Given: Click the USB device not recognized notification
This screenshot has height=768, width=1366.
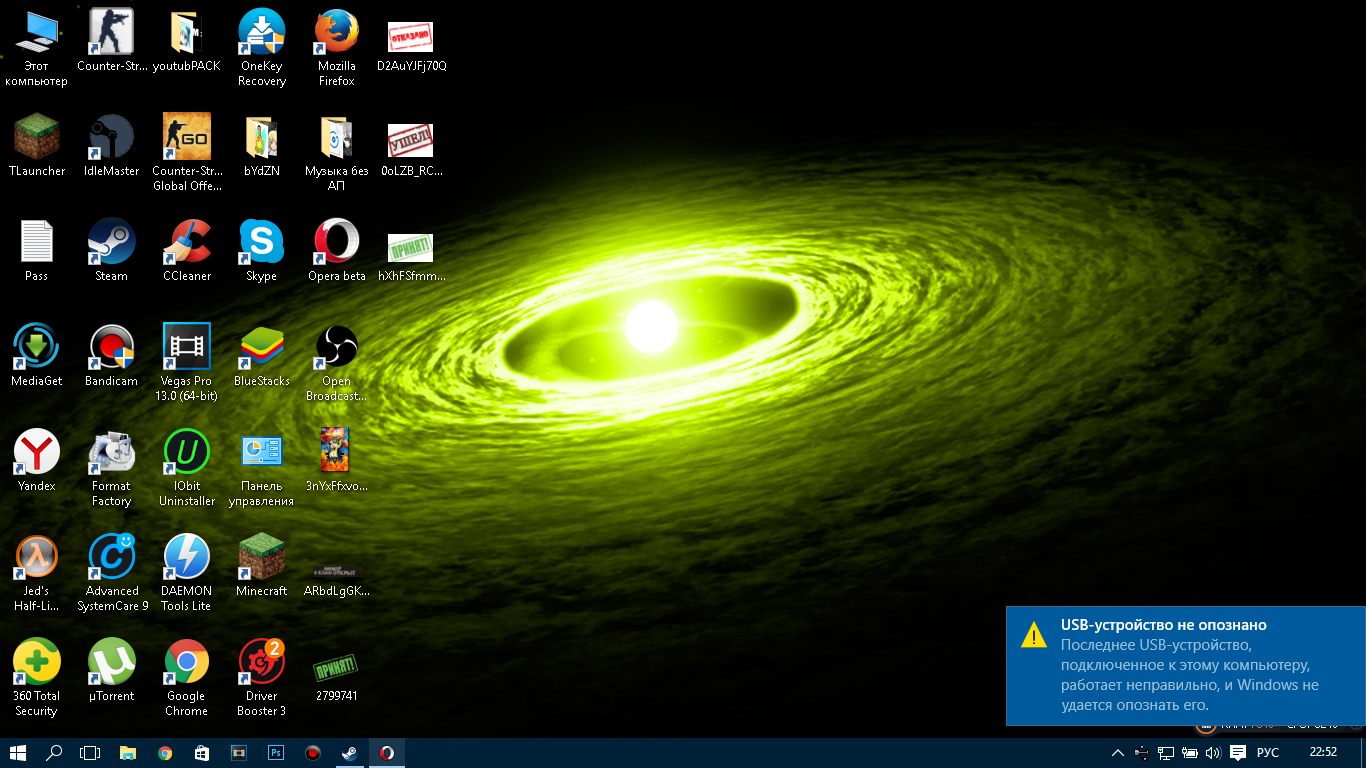Looking at the screenshot, I should (1186, 665).
